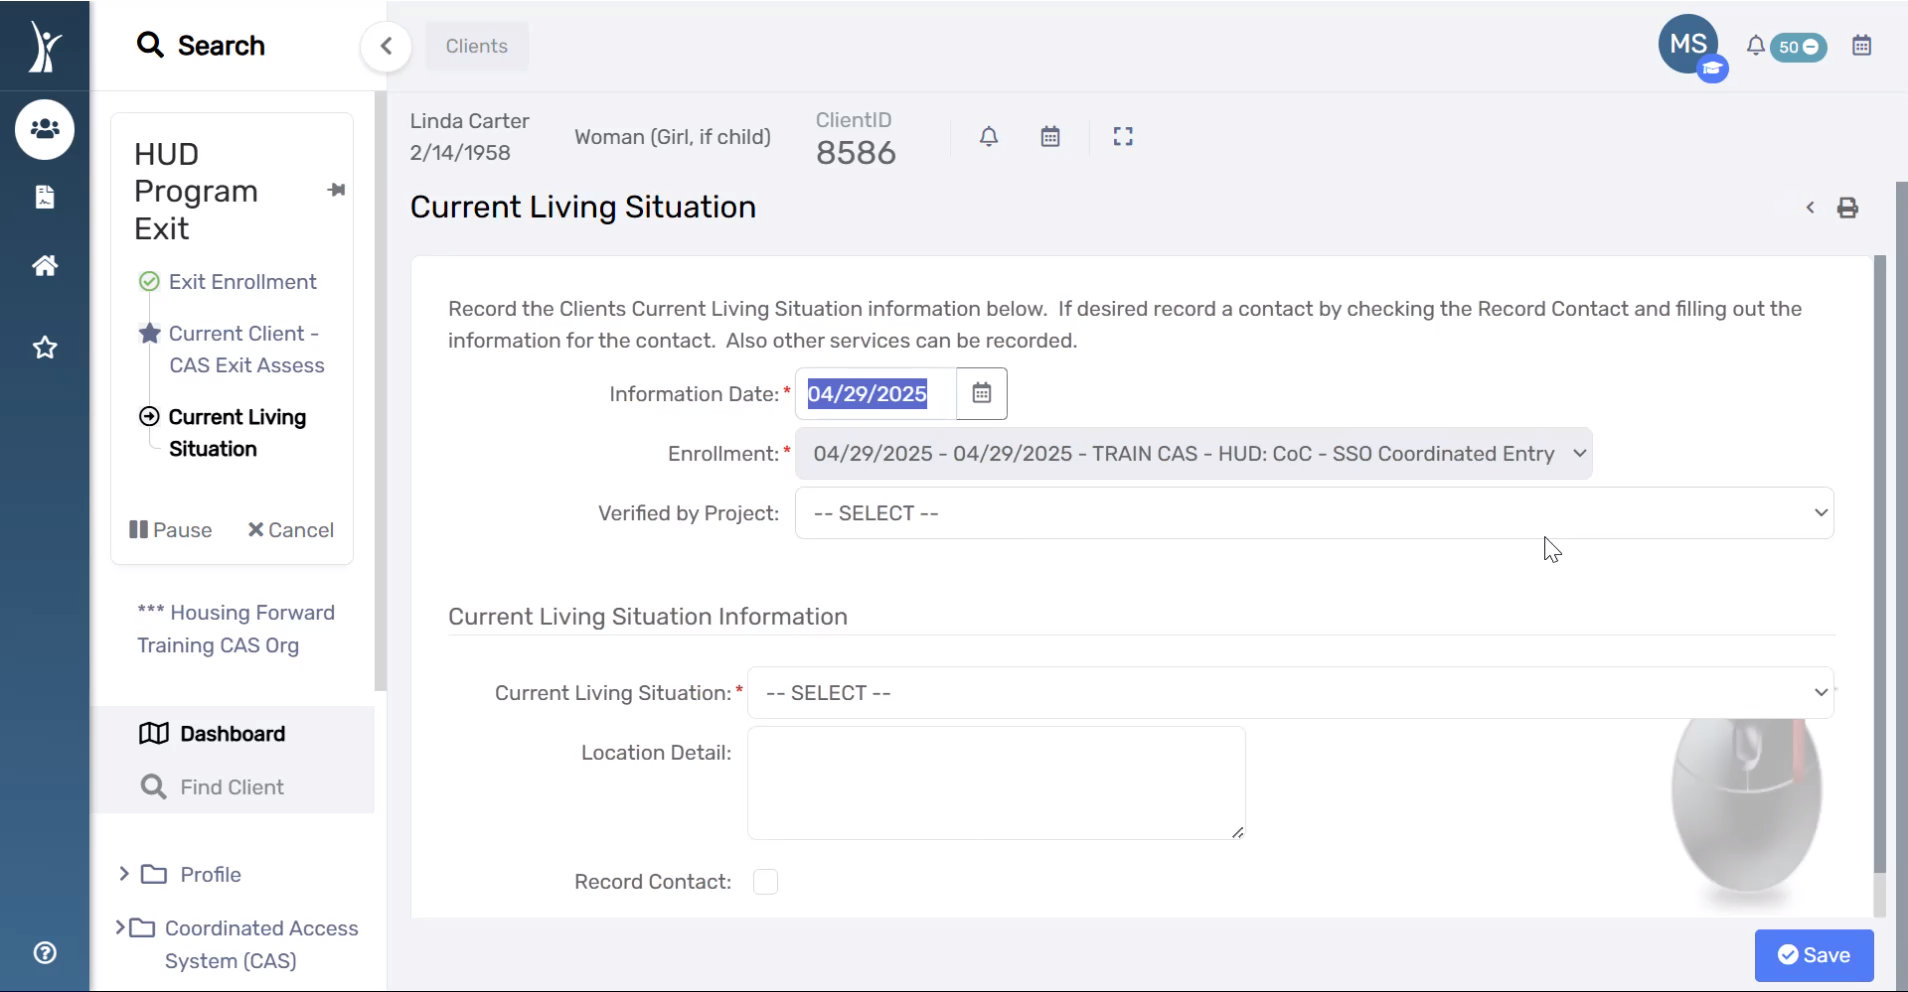The image size is (1908, 992).
Task: Expand the Coordinated Access System folder
Action: click(x=120, y=928)
